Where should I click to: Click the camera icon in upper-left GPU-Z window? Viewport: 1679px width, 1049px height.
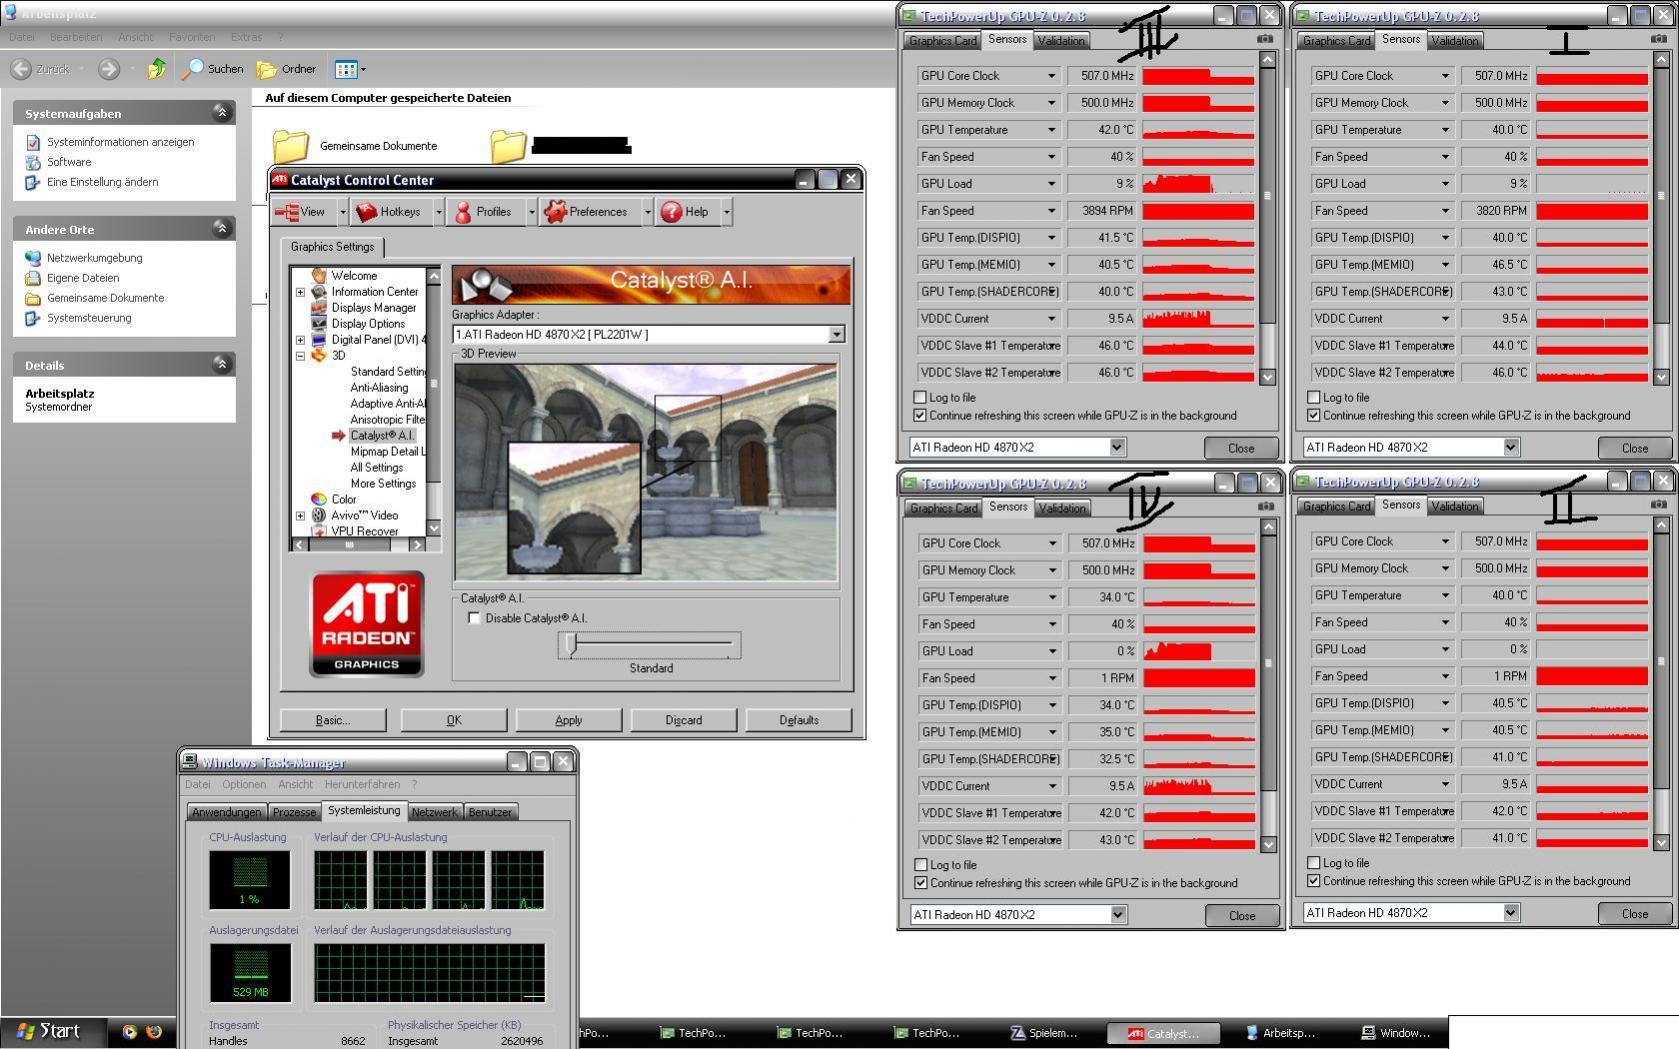(1265, 39)
